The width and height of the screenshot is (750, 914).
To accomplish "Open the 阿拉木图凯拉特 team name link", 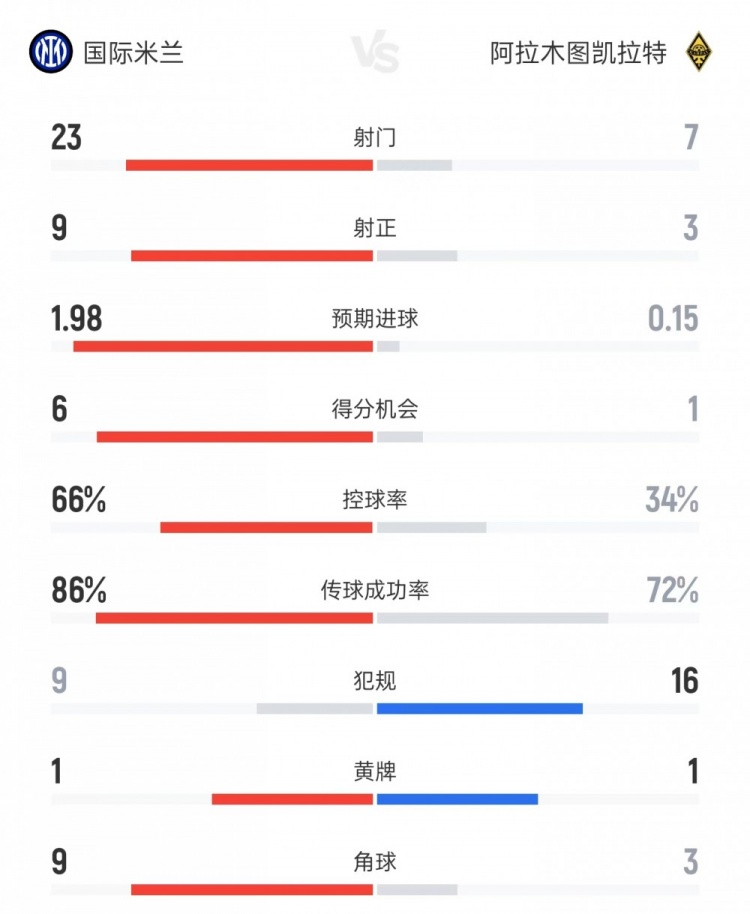I will coord(578,52).
